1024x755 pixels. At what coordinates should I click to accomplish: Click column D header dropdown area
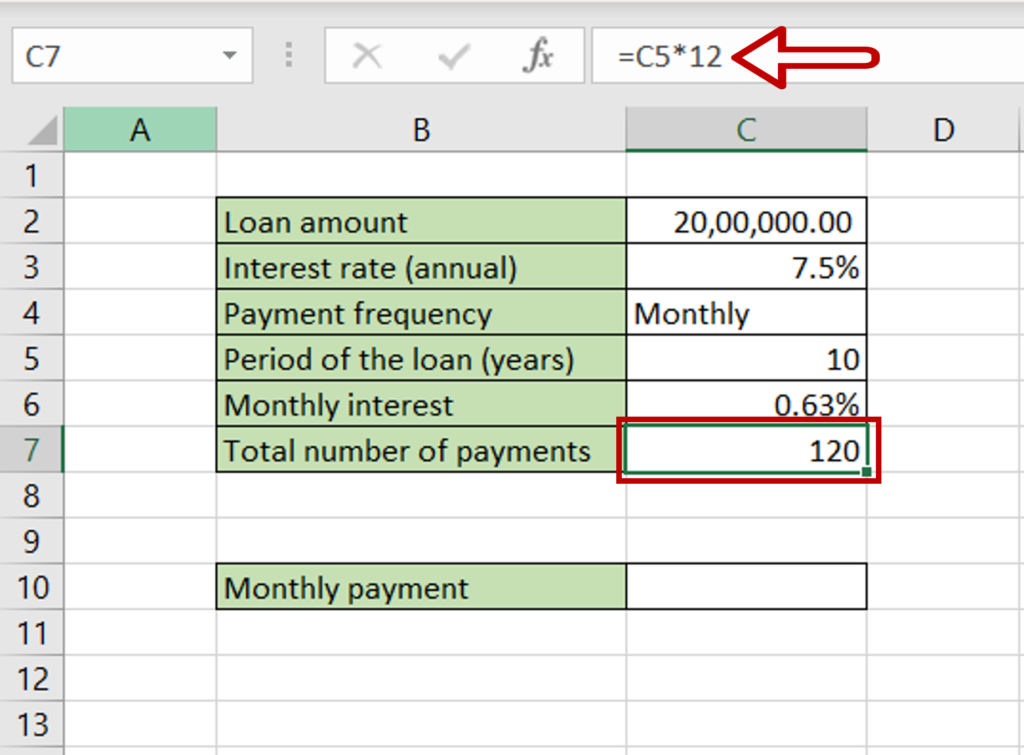pyautogui.click(x=943, y=129)
